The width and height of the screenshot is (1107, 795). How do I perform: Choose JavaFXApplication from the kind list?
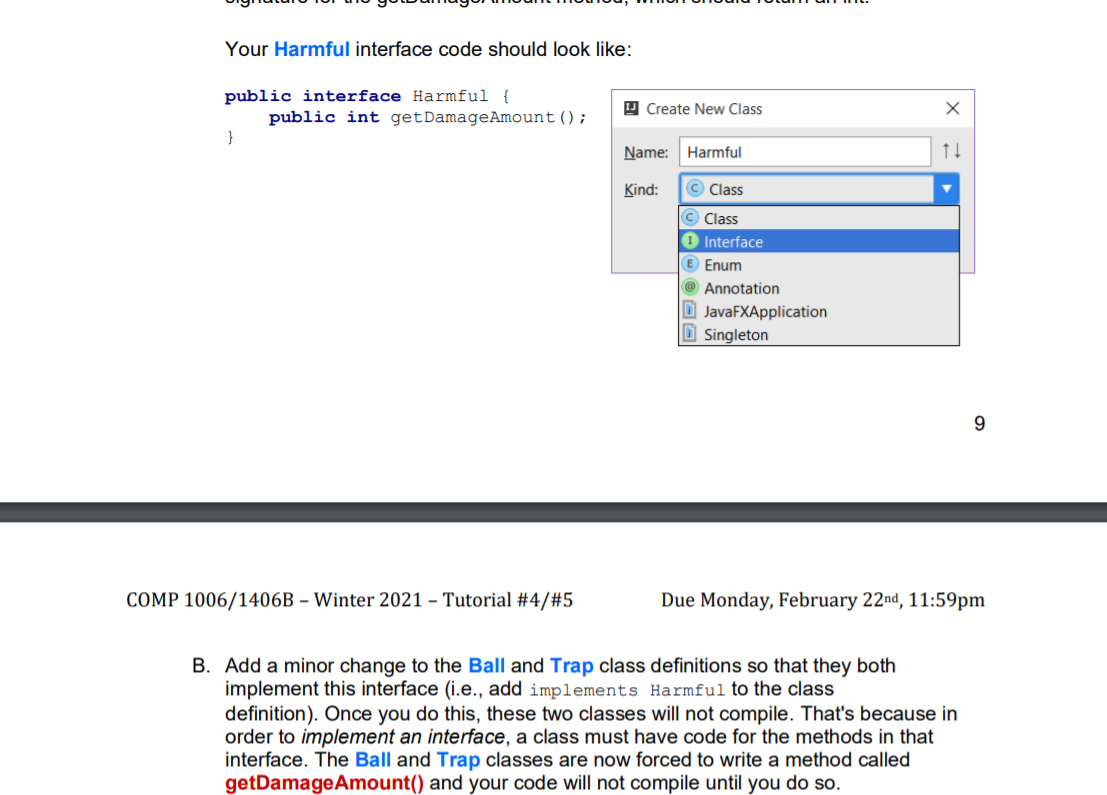pos(765,311)
